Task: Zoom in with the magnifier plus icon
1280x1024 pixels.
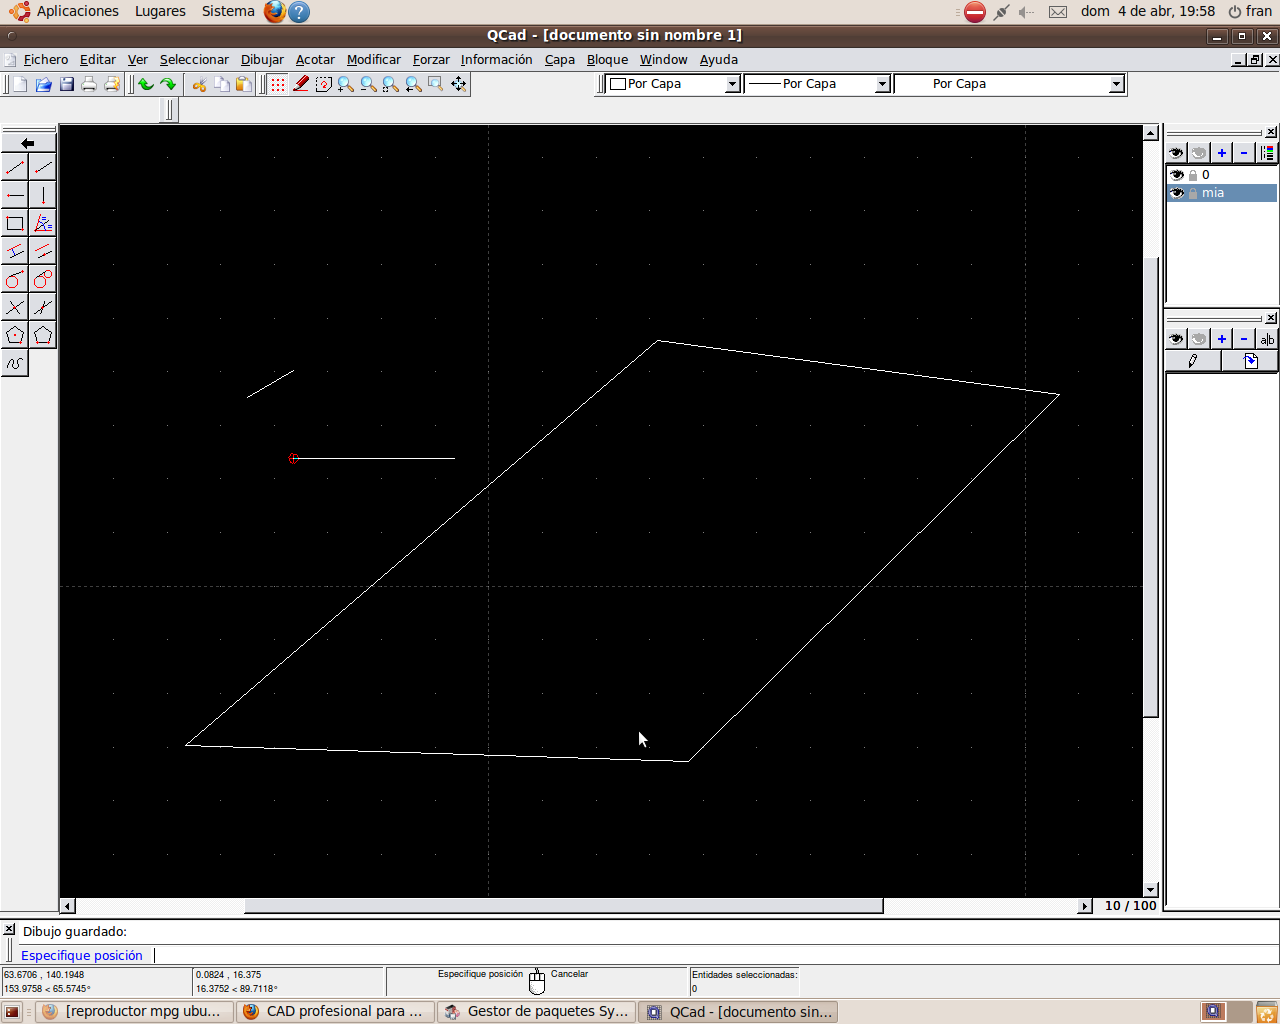Action: 346,84
